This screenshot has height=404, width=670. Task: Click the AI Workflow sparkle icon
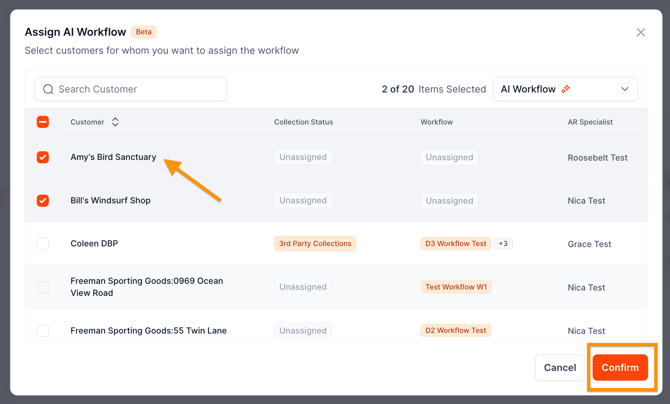(x=566, y=89)
